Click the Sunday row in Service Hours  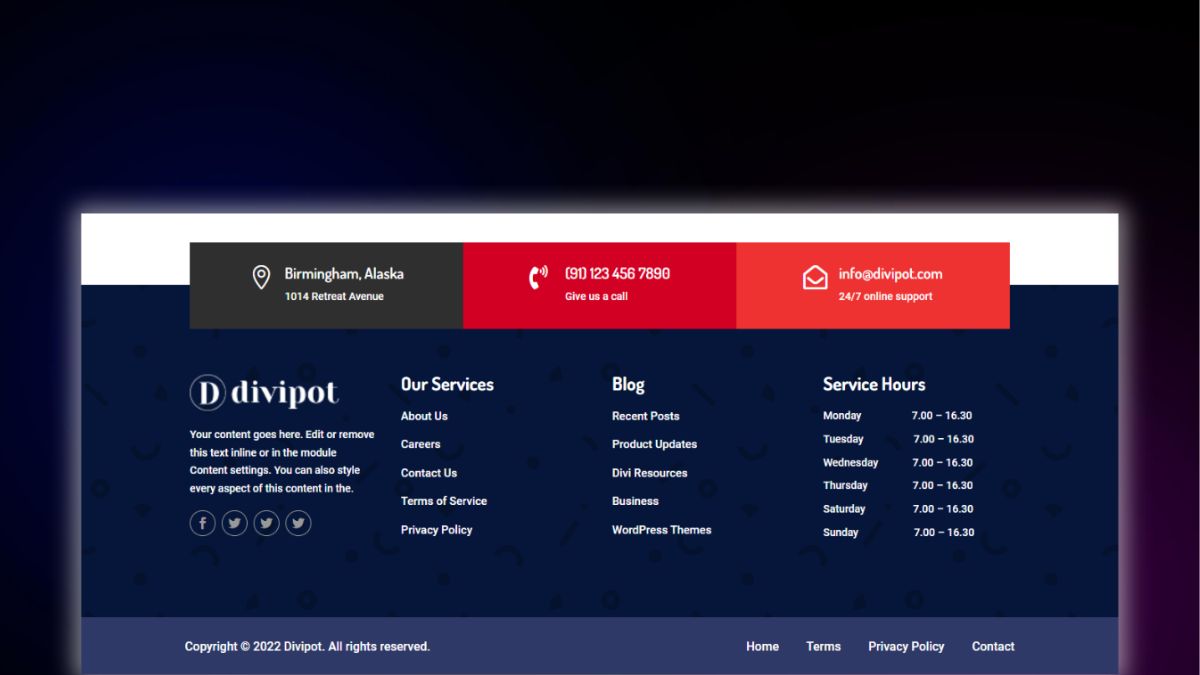pos(898,532)
